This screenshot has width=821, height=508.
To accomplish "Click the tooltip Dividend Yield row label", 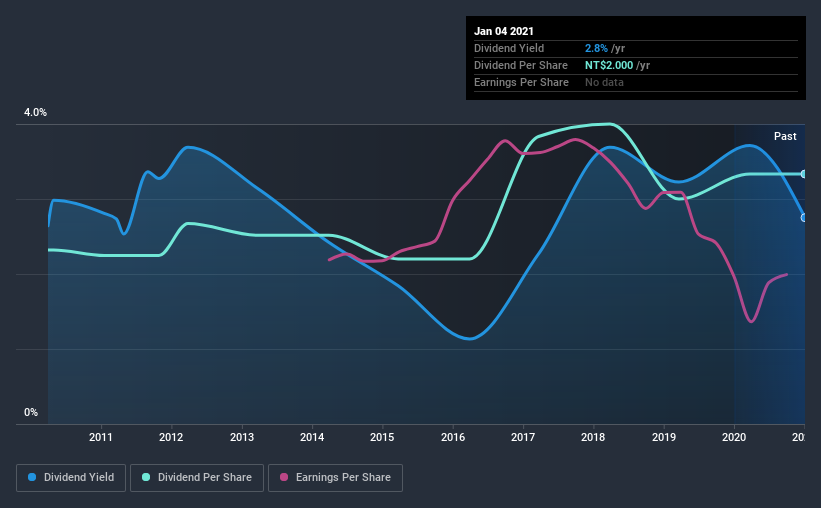I will [x=509, y=49].
